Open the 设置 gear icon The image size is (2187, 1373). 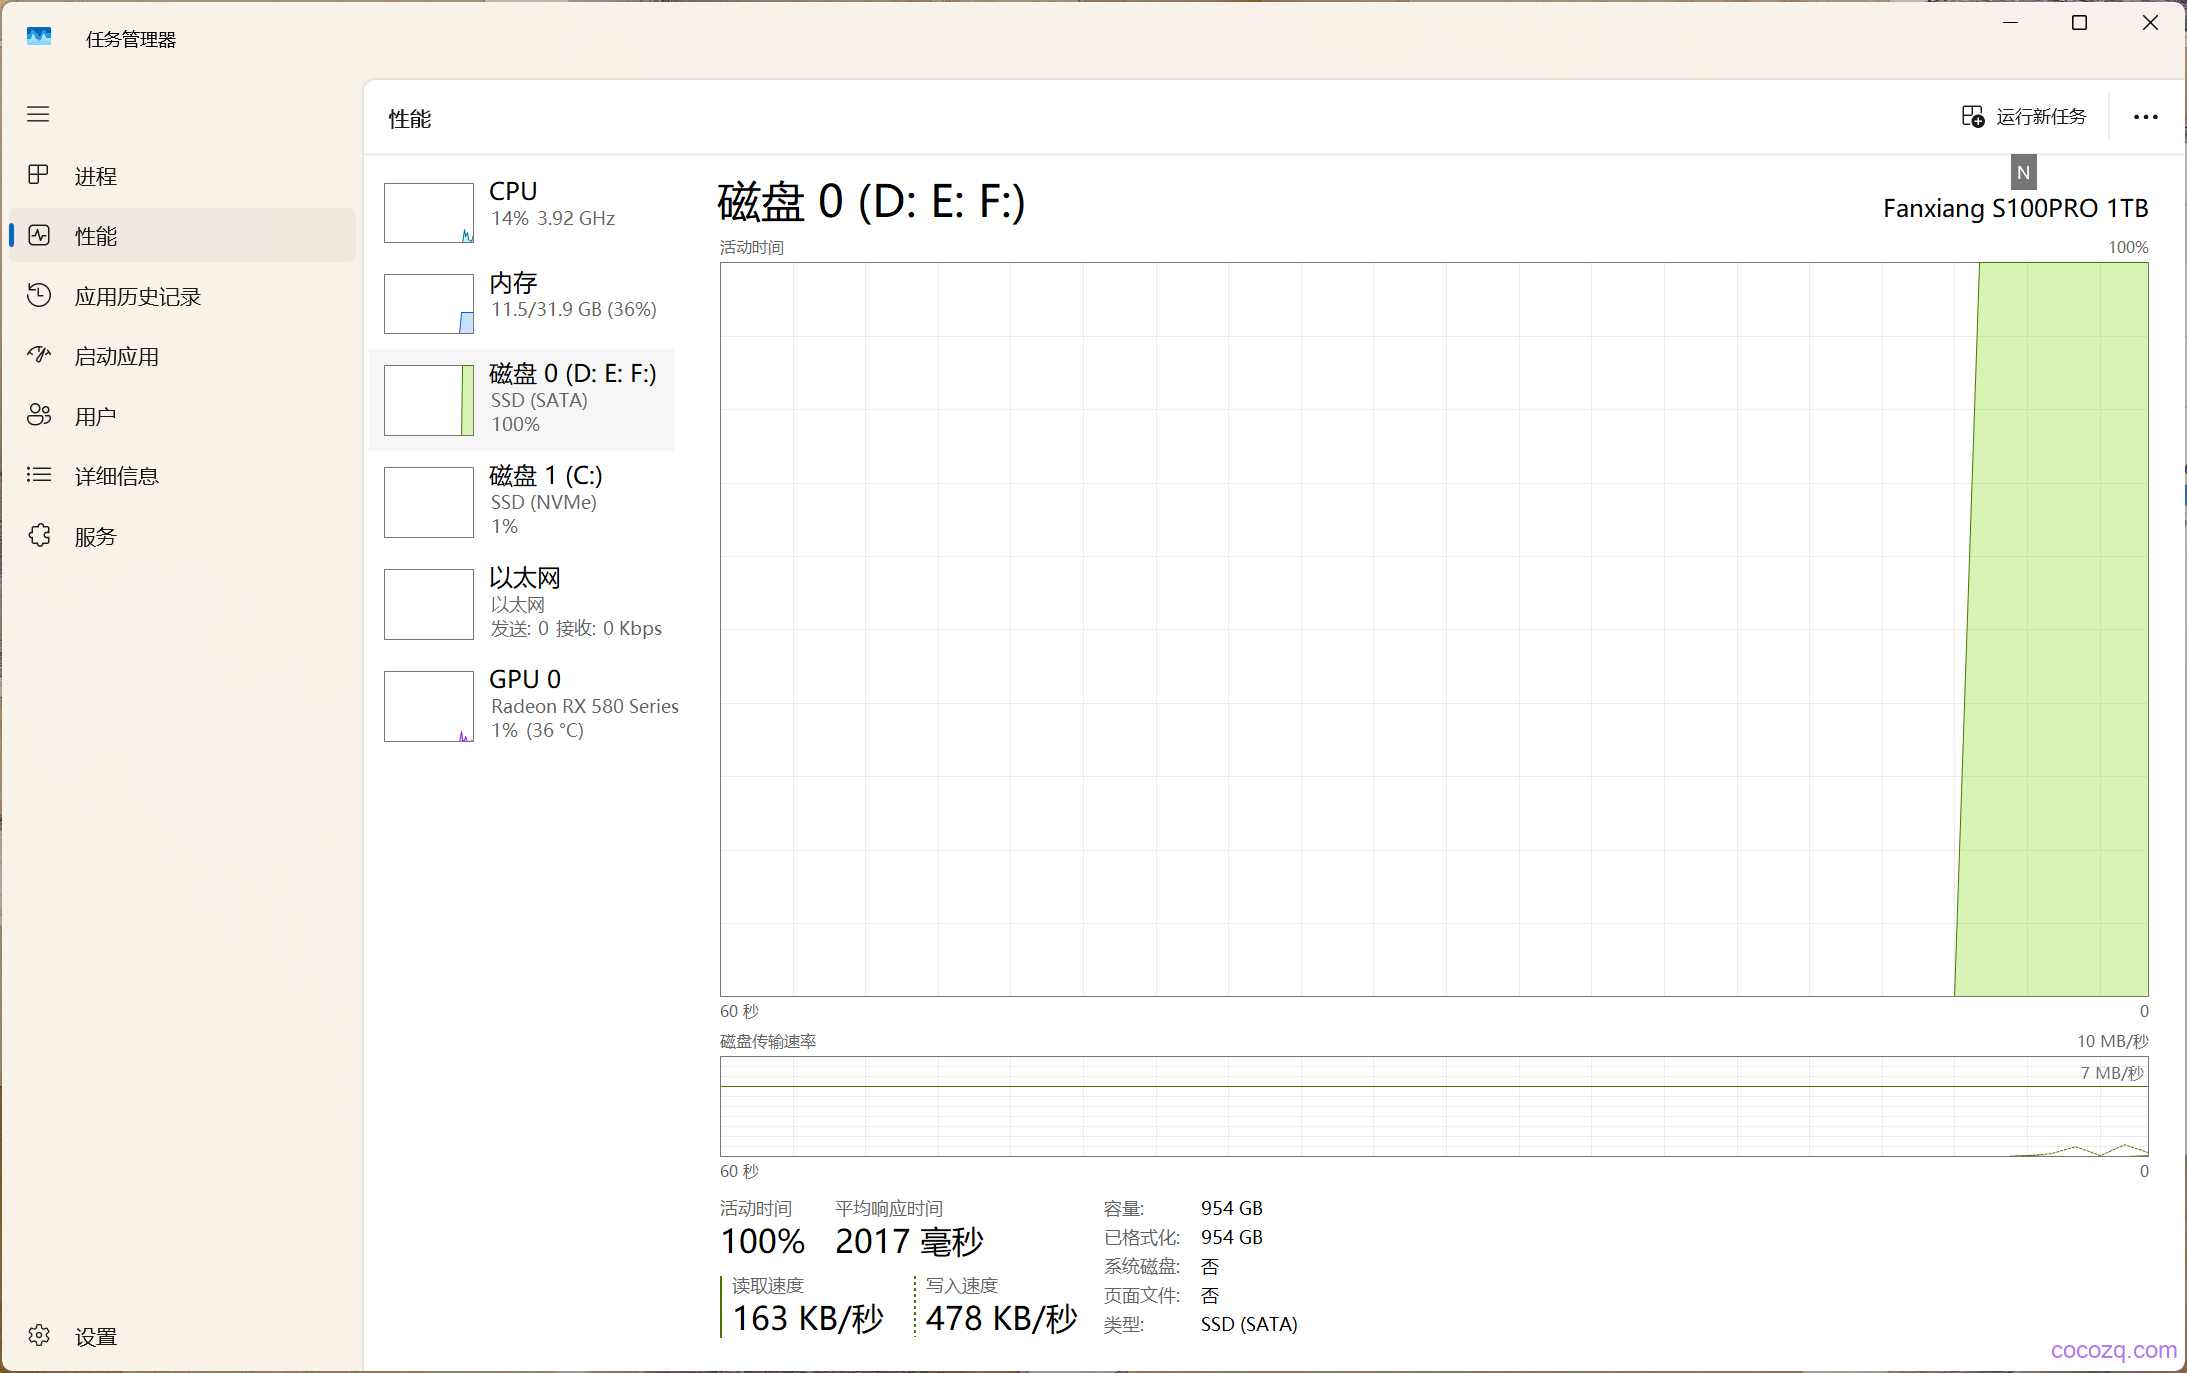[x=39, y=1336]
